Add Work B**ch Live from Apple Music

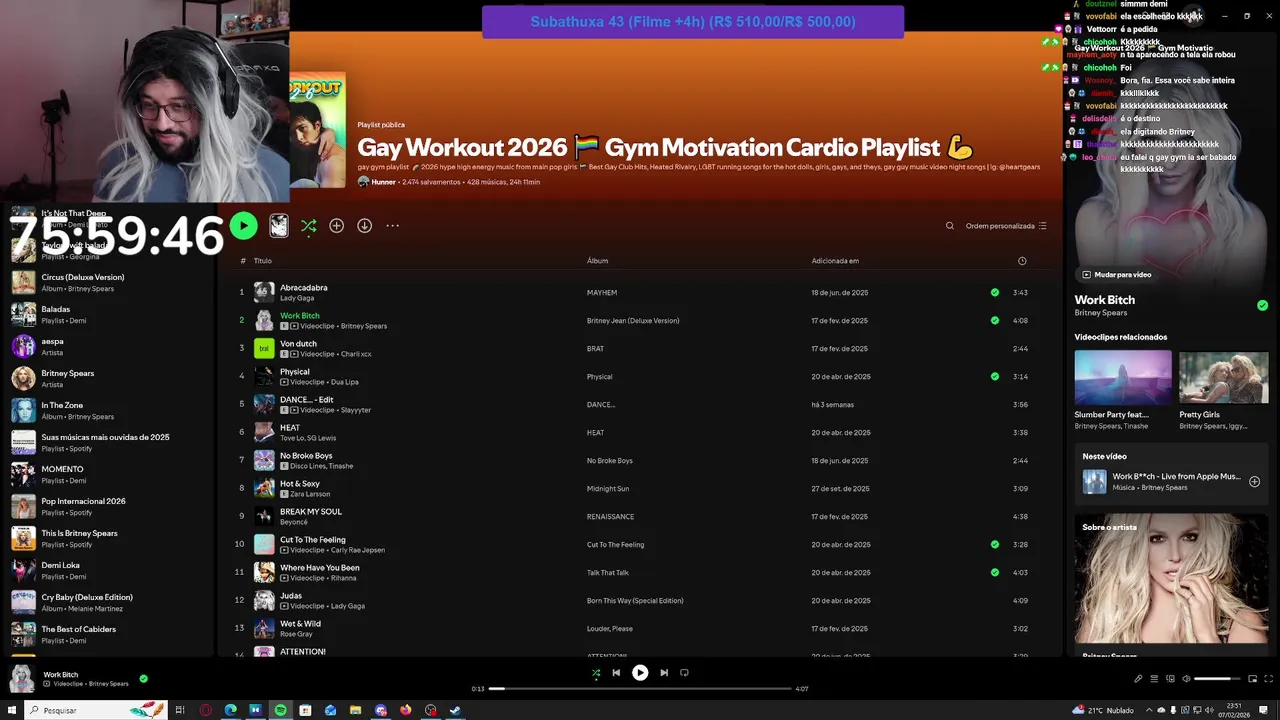1254,482
